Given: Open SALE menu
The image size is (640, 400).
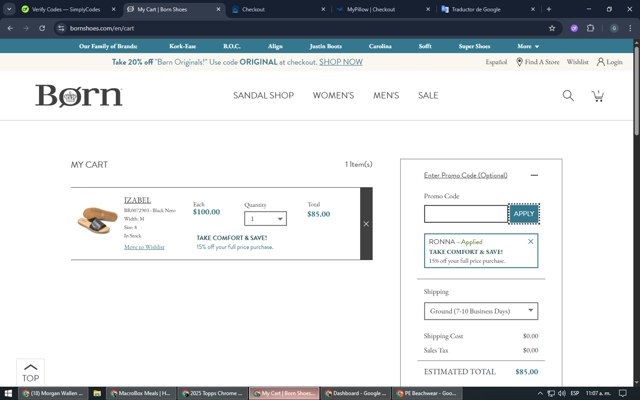Looking at the screenshot, I should pyautogui.click(x=428, y=96).
